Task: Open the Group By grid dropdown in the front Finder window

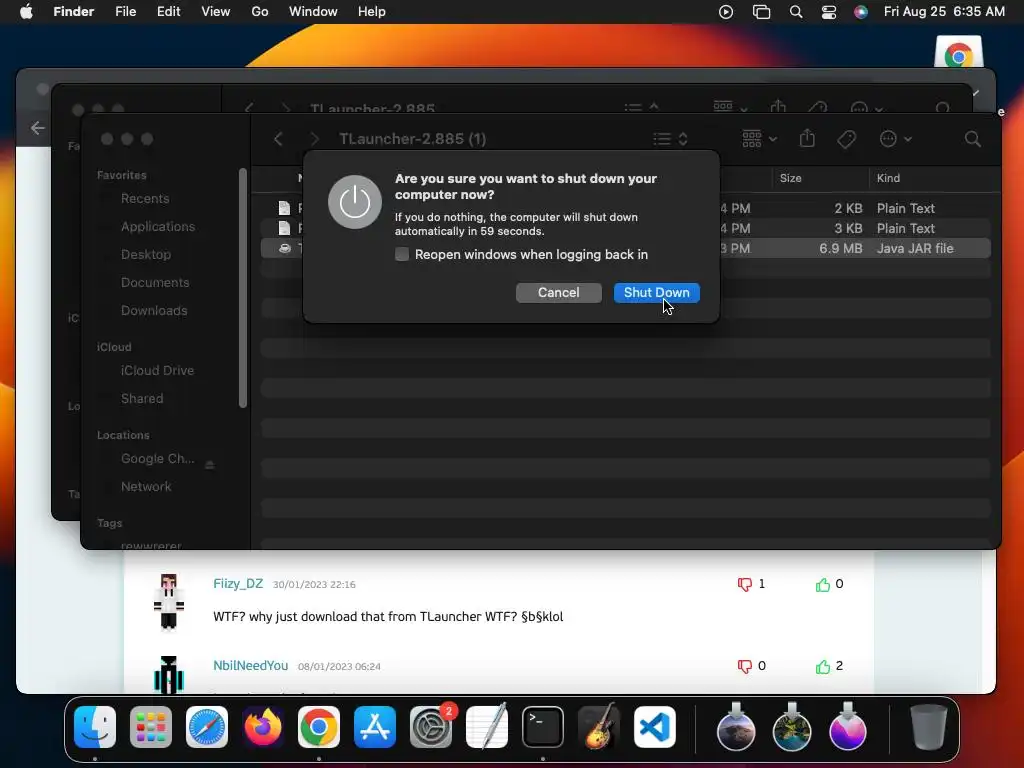Action: pos(759,138)
